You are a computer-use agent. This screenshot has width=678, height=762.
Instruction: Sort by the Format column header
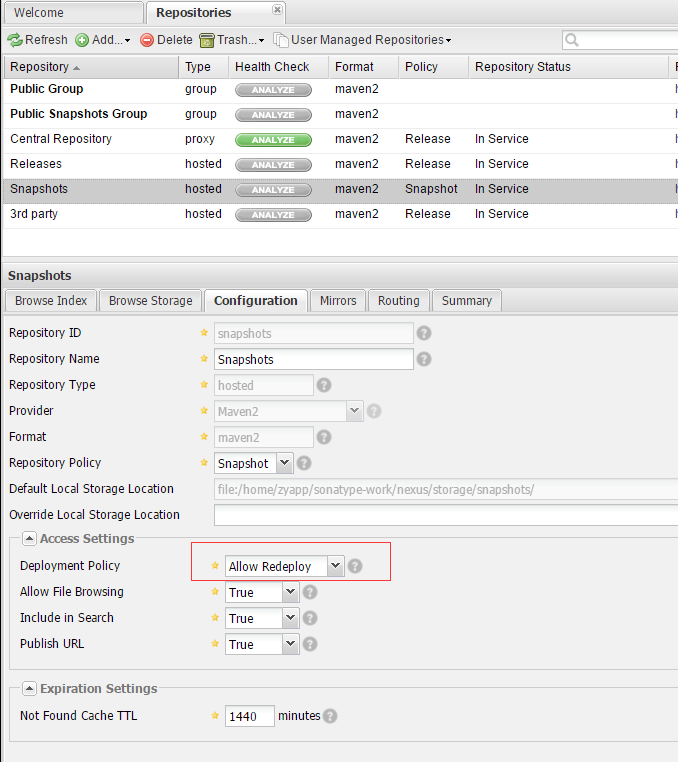click(364, 67)
